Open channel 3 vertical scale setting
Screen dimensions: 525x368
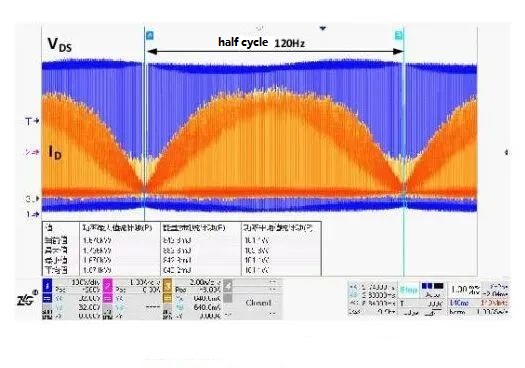click(x=205, y=282)
